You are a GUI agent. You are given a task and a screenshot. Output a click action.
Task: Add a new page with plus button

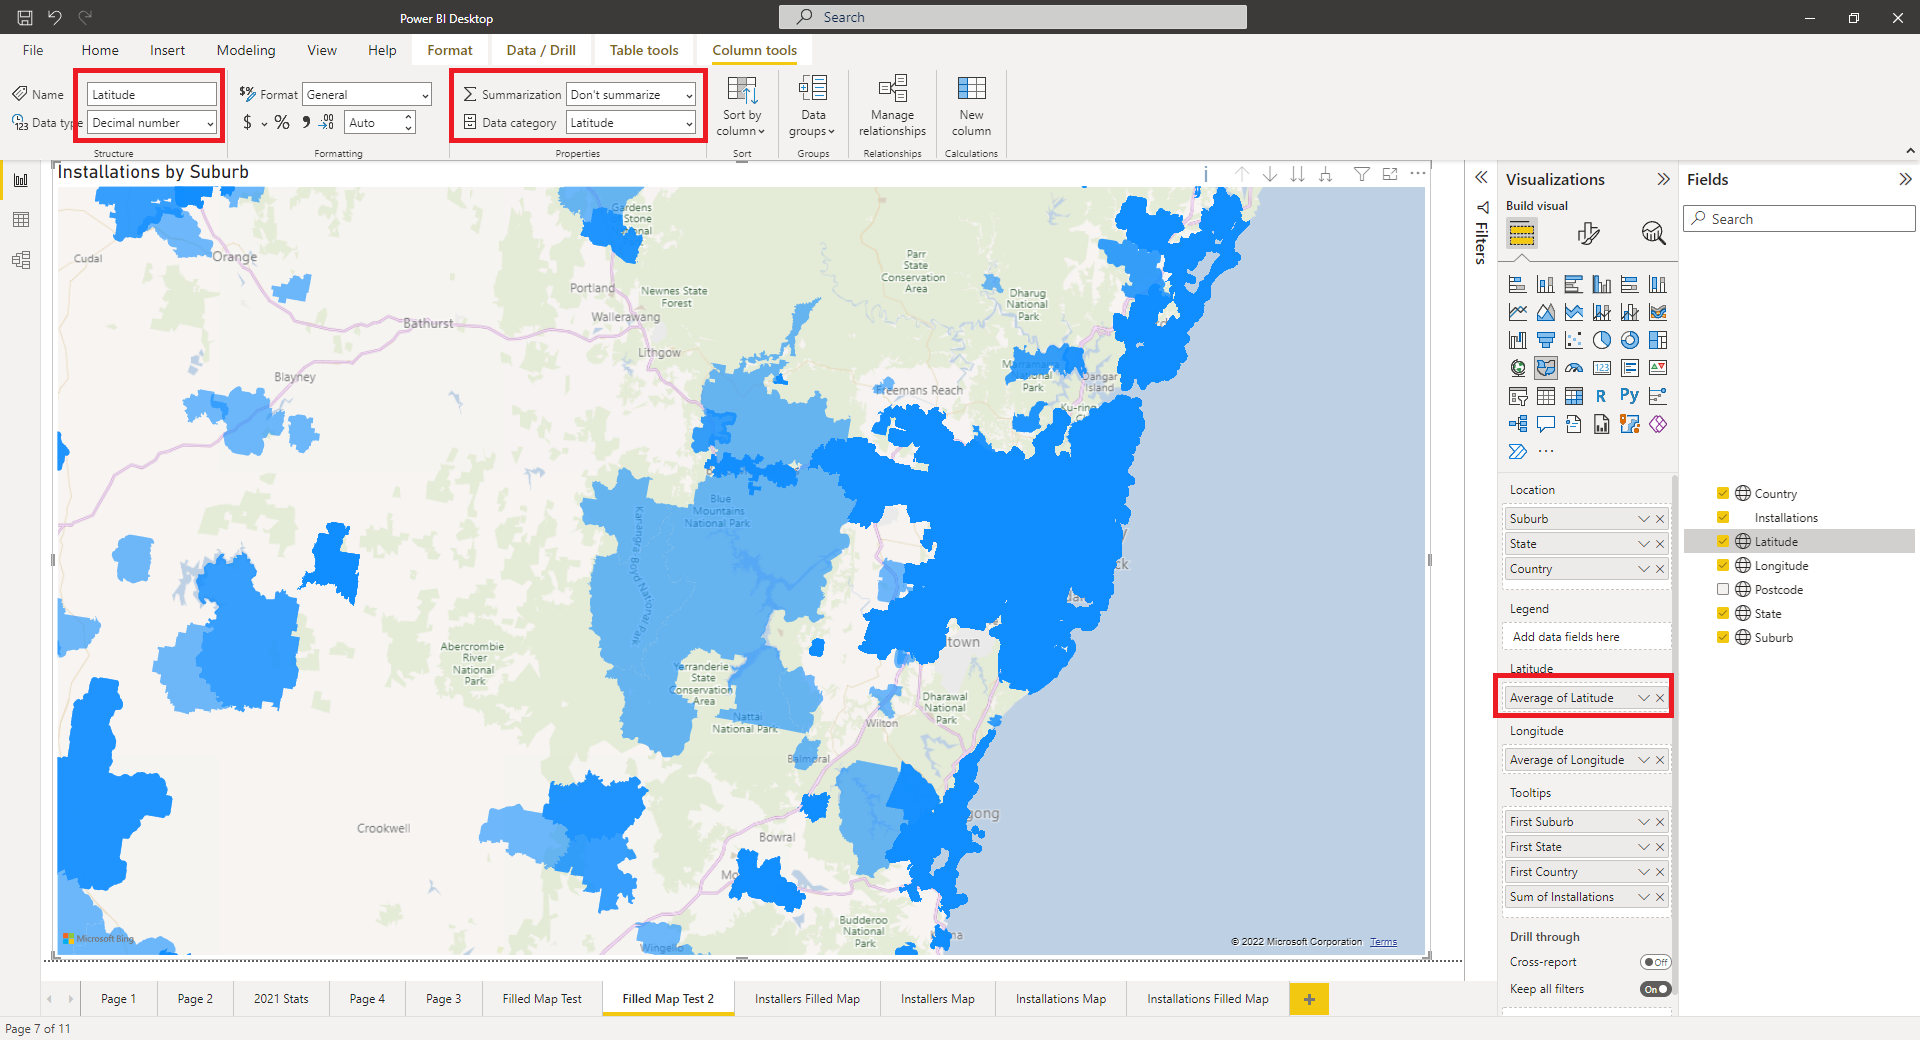[1309, 999]
